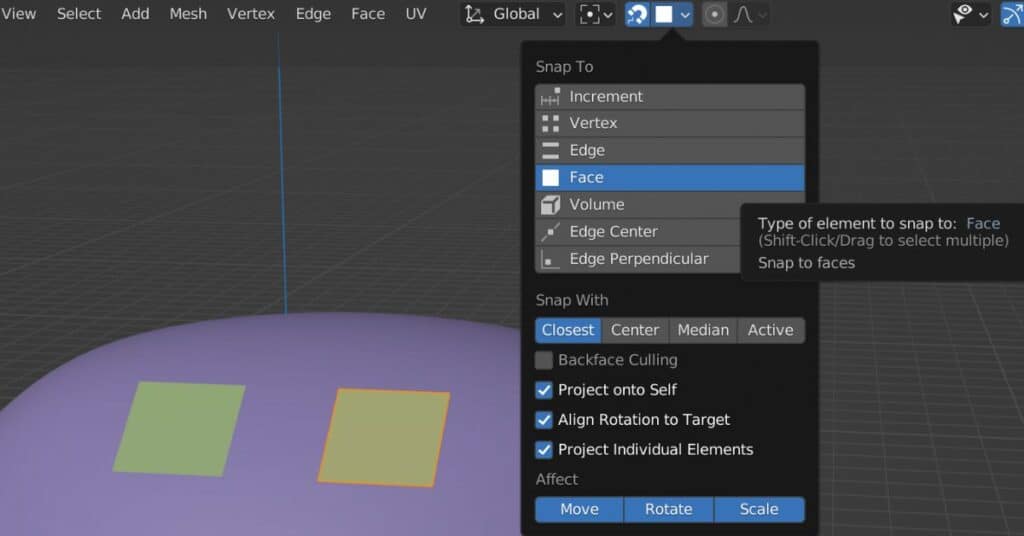Set Snap With to Active
The height and width of the screenshot is (536, 1024).
point(771,330)
